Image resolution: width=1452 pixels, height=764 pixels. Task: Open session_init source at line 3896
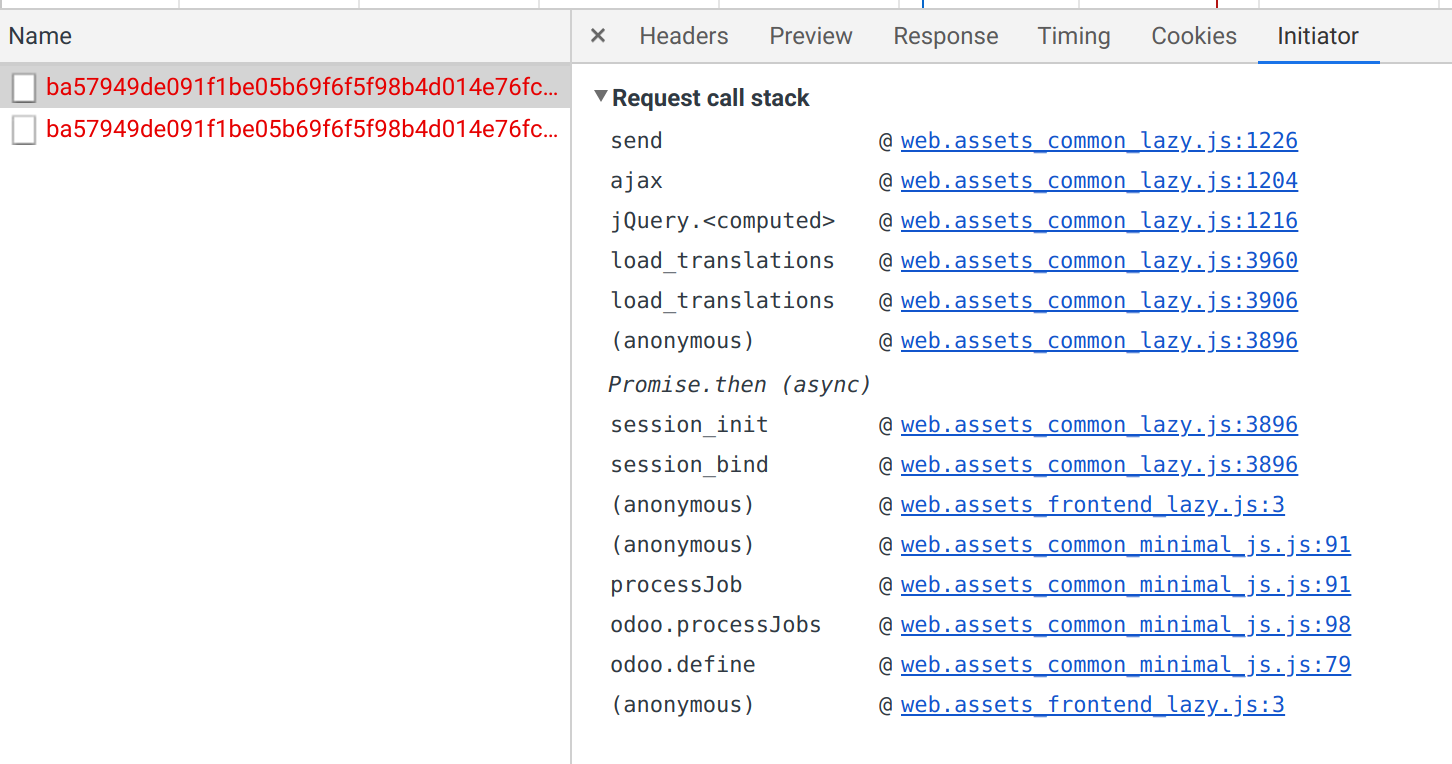[x=1099, y=424]
